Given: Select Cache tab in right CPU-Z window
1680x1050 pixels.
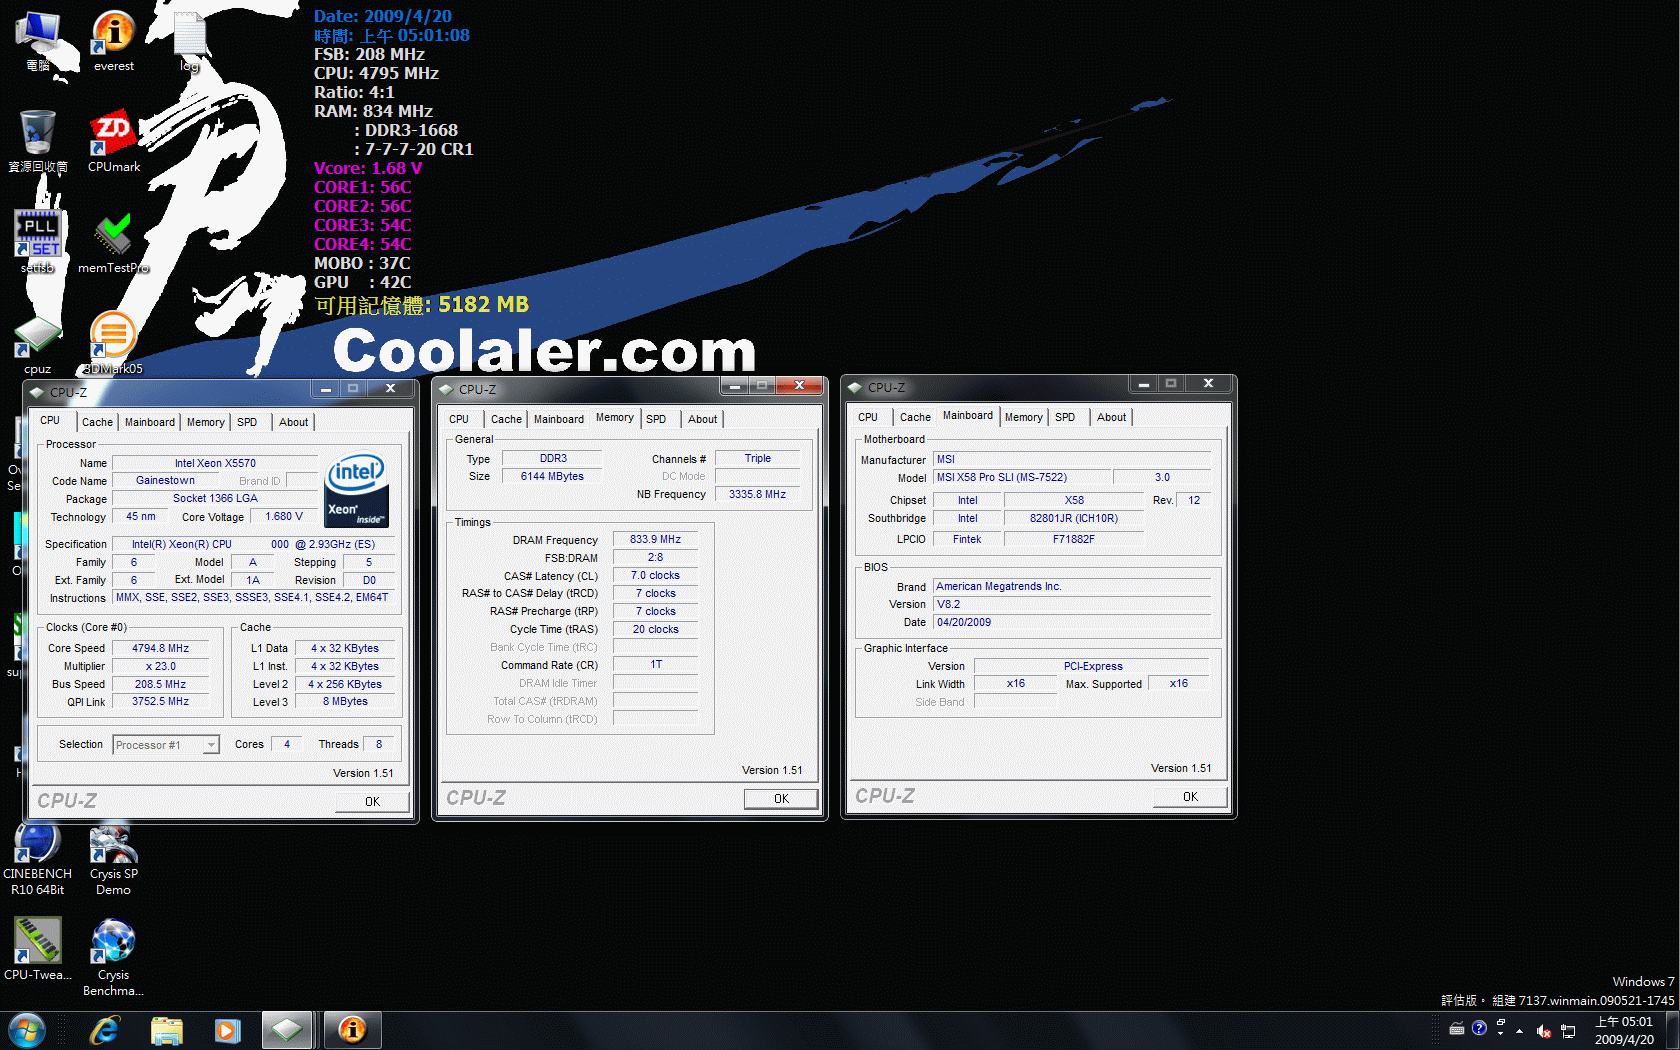Looking at the screenshot, I should pos(915,417).
